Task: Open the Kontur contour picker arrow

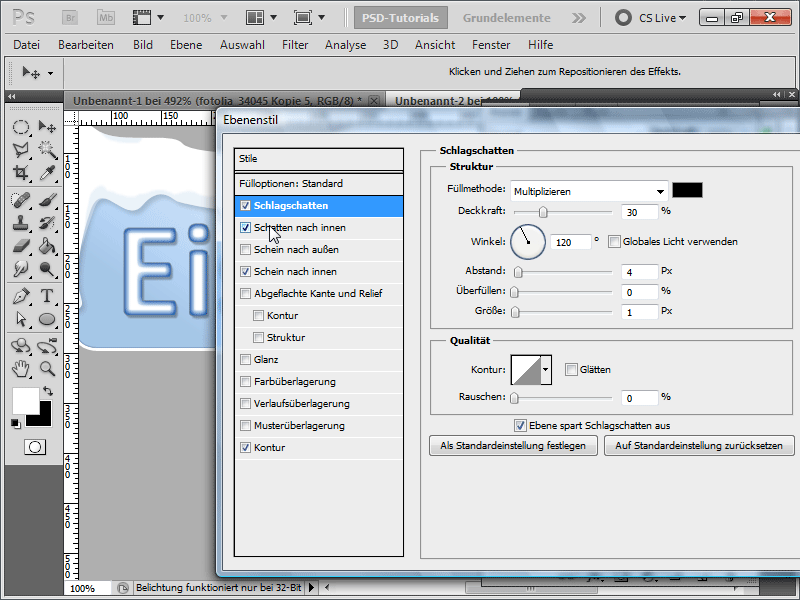Action: tap(545, 369)
